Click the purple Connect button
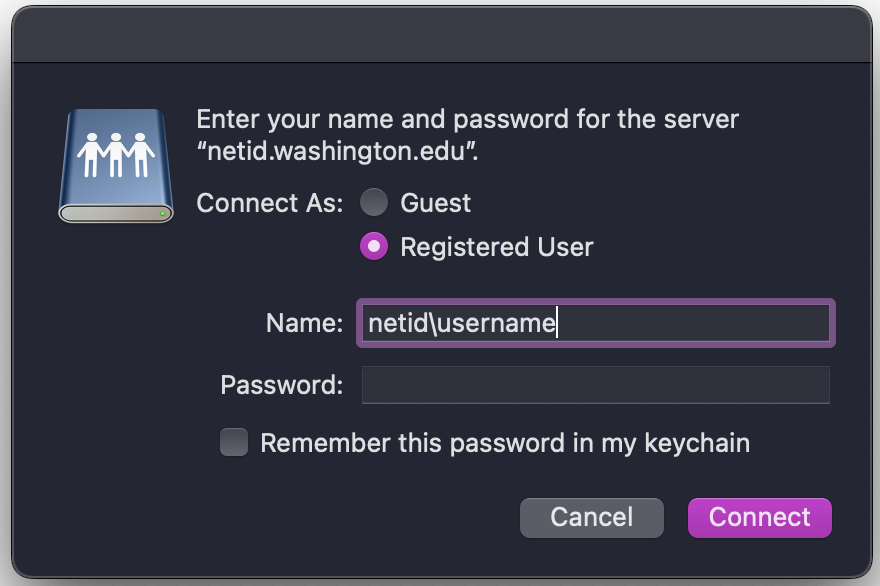The width and height of the screenshot is (880, 586). (759, 518)
